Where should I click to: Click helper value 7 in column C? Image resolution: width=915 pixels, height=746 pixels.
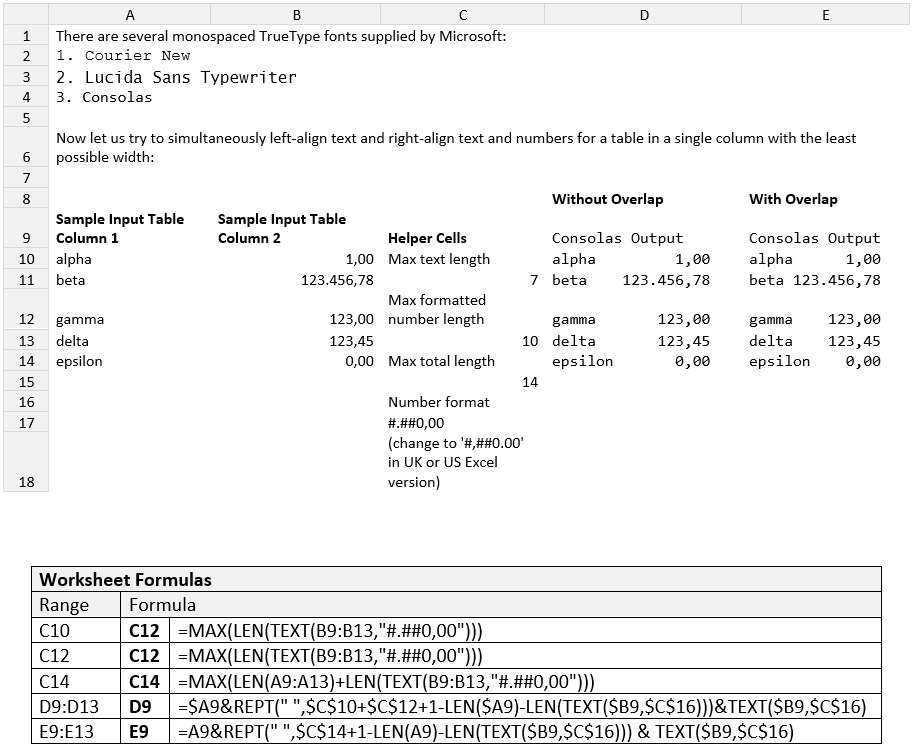[534, 280]
